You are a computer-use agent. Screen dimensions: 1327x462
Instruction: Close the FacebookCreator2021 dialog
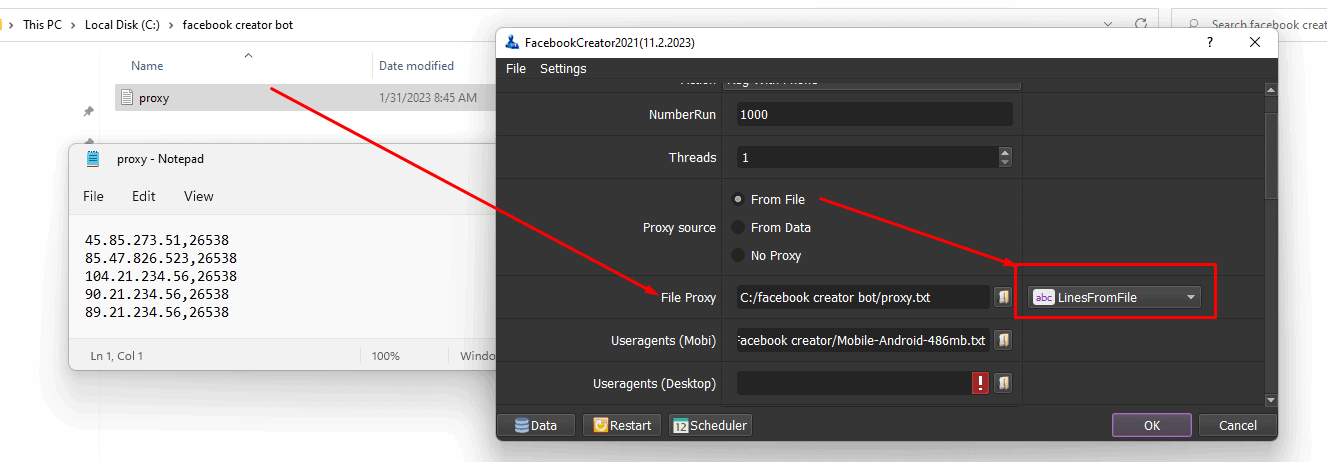click(1255, 42)
